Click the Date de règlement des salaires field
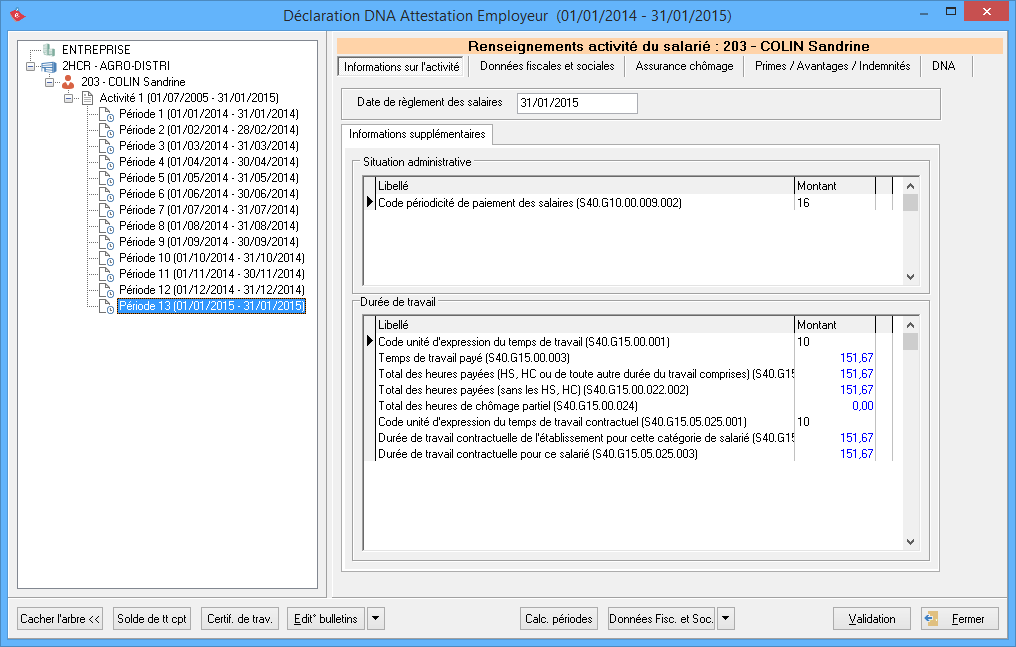The image size is (1016, 647). click(x=576, y=103)
